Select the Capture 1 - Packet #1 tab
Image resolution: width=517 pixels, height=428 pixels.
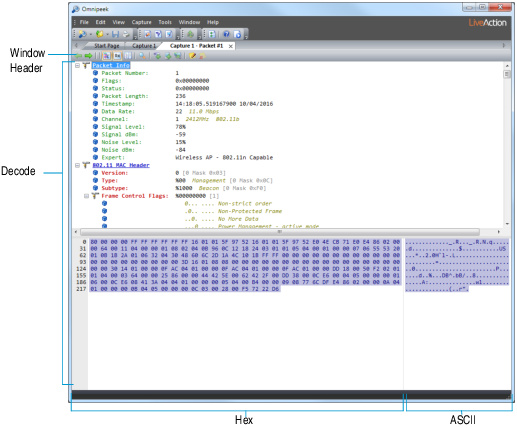click(196, 46)
